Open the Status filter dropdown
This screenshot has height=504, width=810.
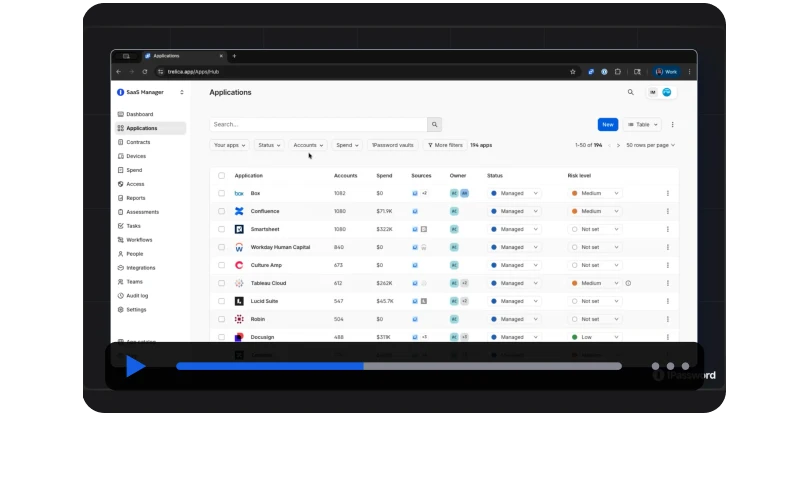coord(269,145)
